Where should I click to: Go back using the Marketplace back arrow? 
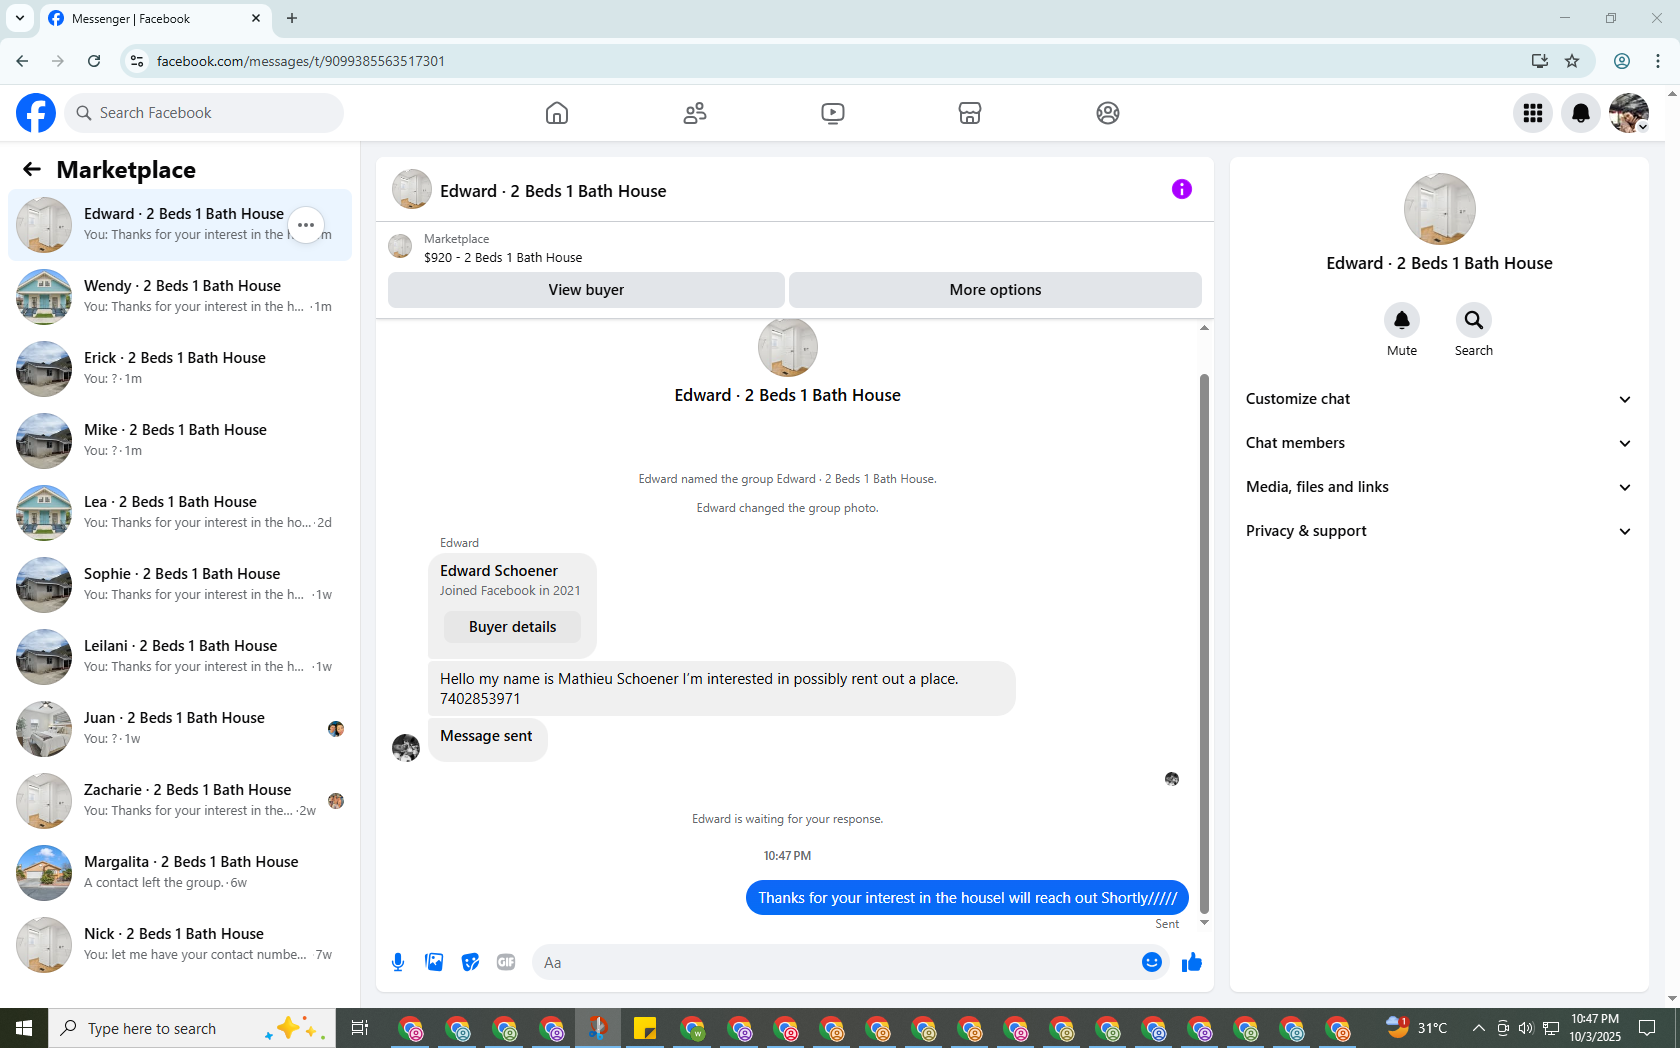pos(32,170)
